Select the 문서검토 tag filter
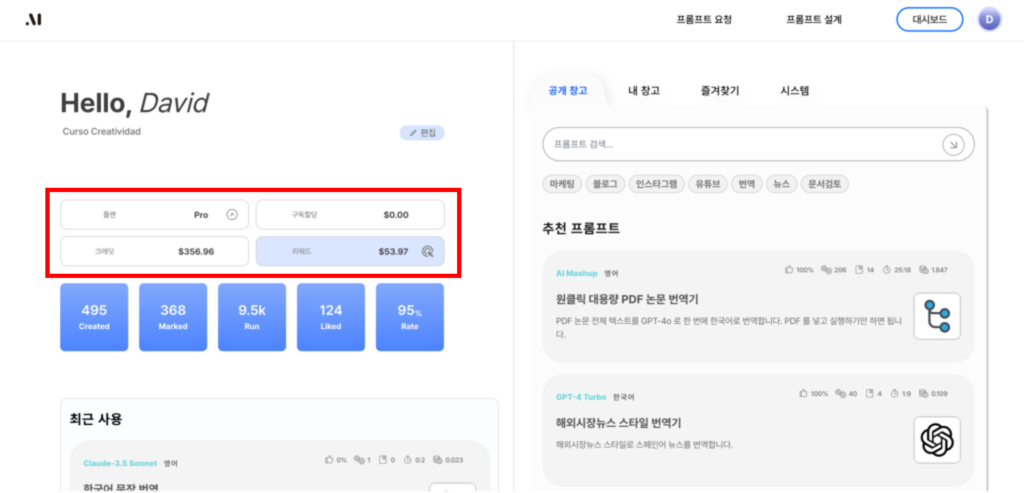The height and width of the screenshot is (493, 1024). pos(826,184)
